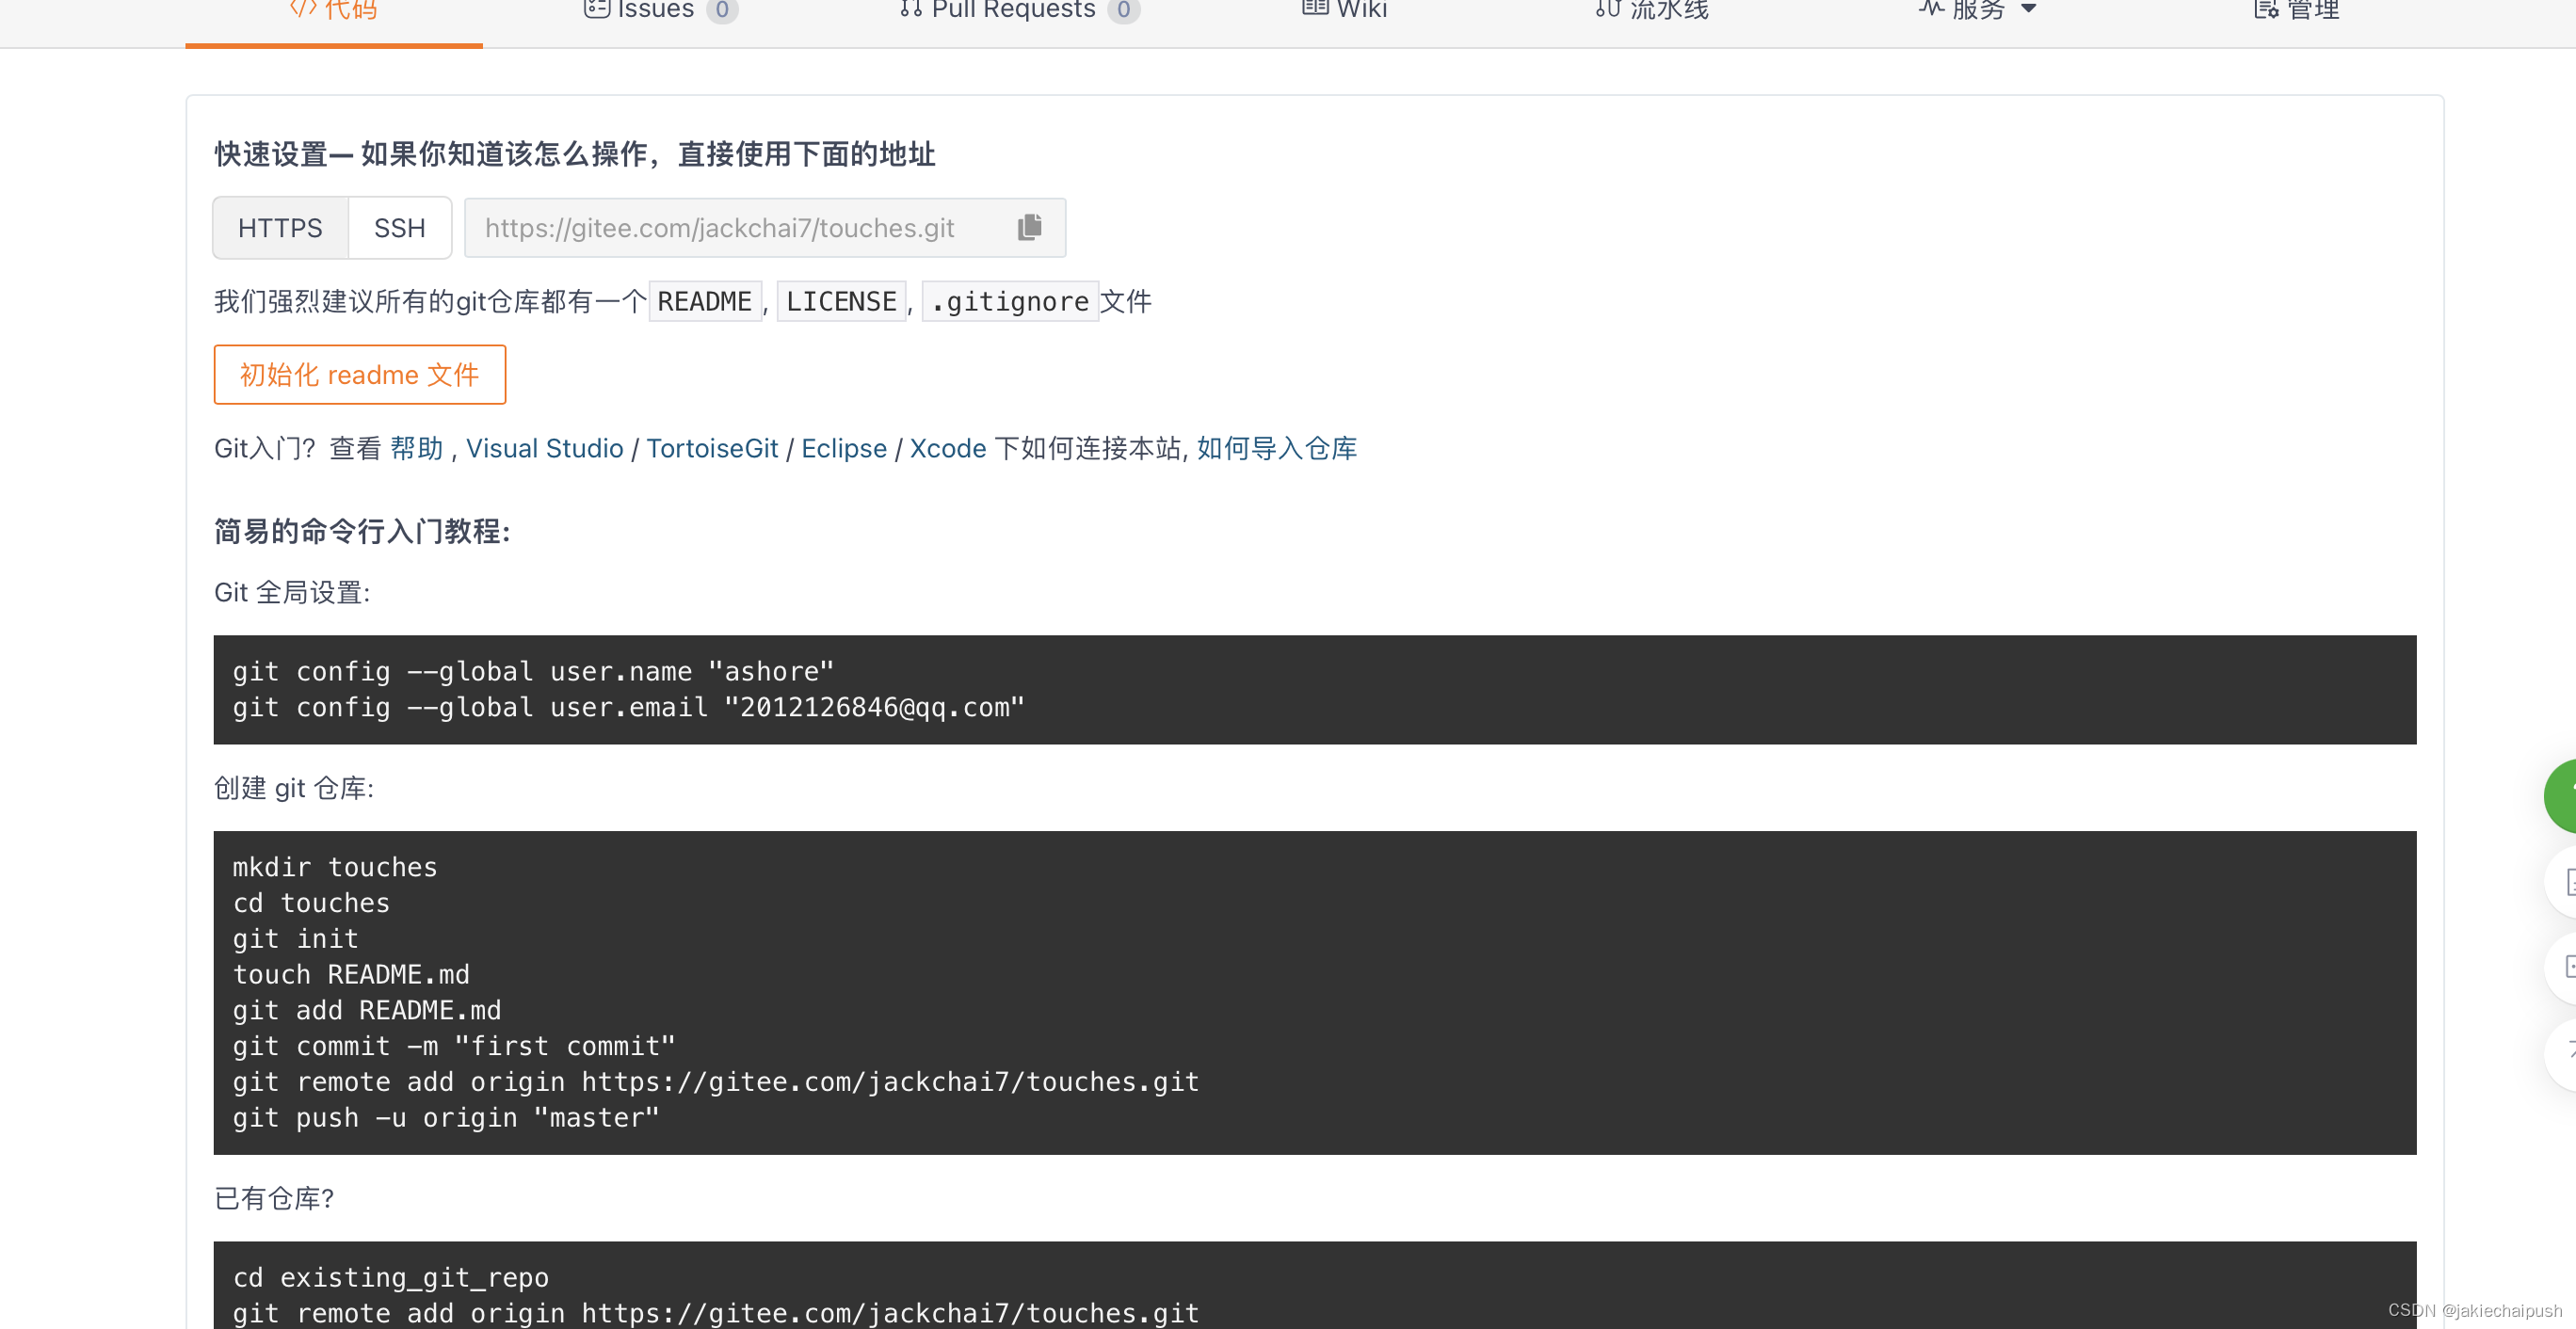Open the 流水线 pipeline tab
Image resolution: width=2576 pixels, height=1329 pixels.
[x=1652, y=11]
